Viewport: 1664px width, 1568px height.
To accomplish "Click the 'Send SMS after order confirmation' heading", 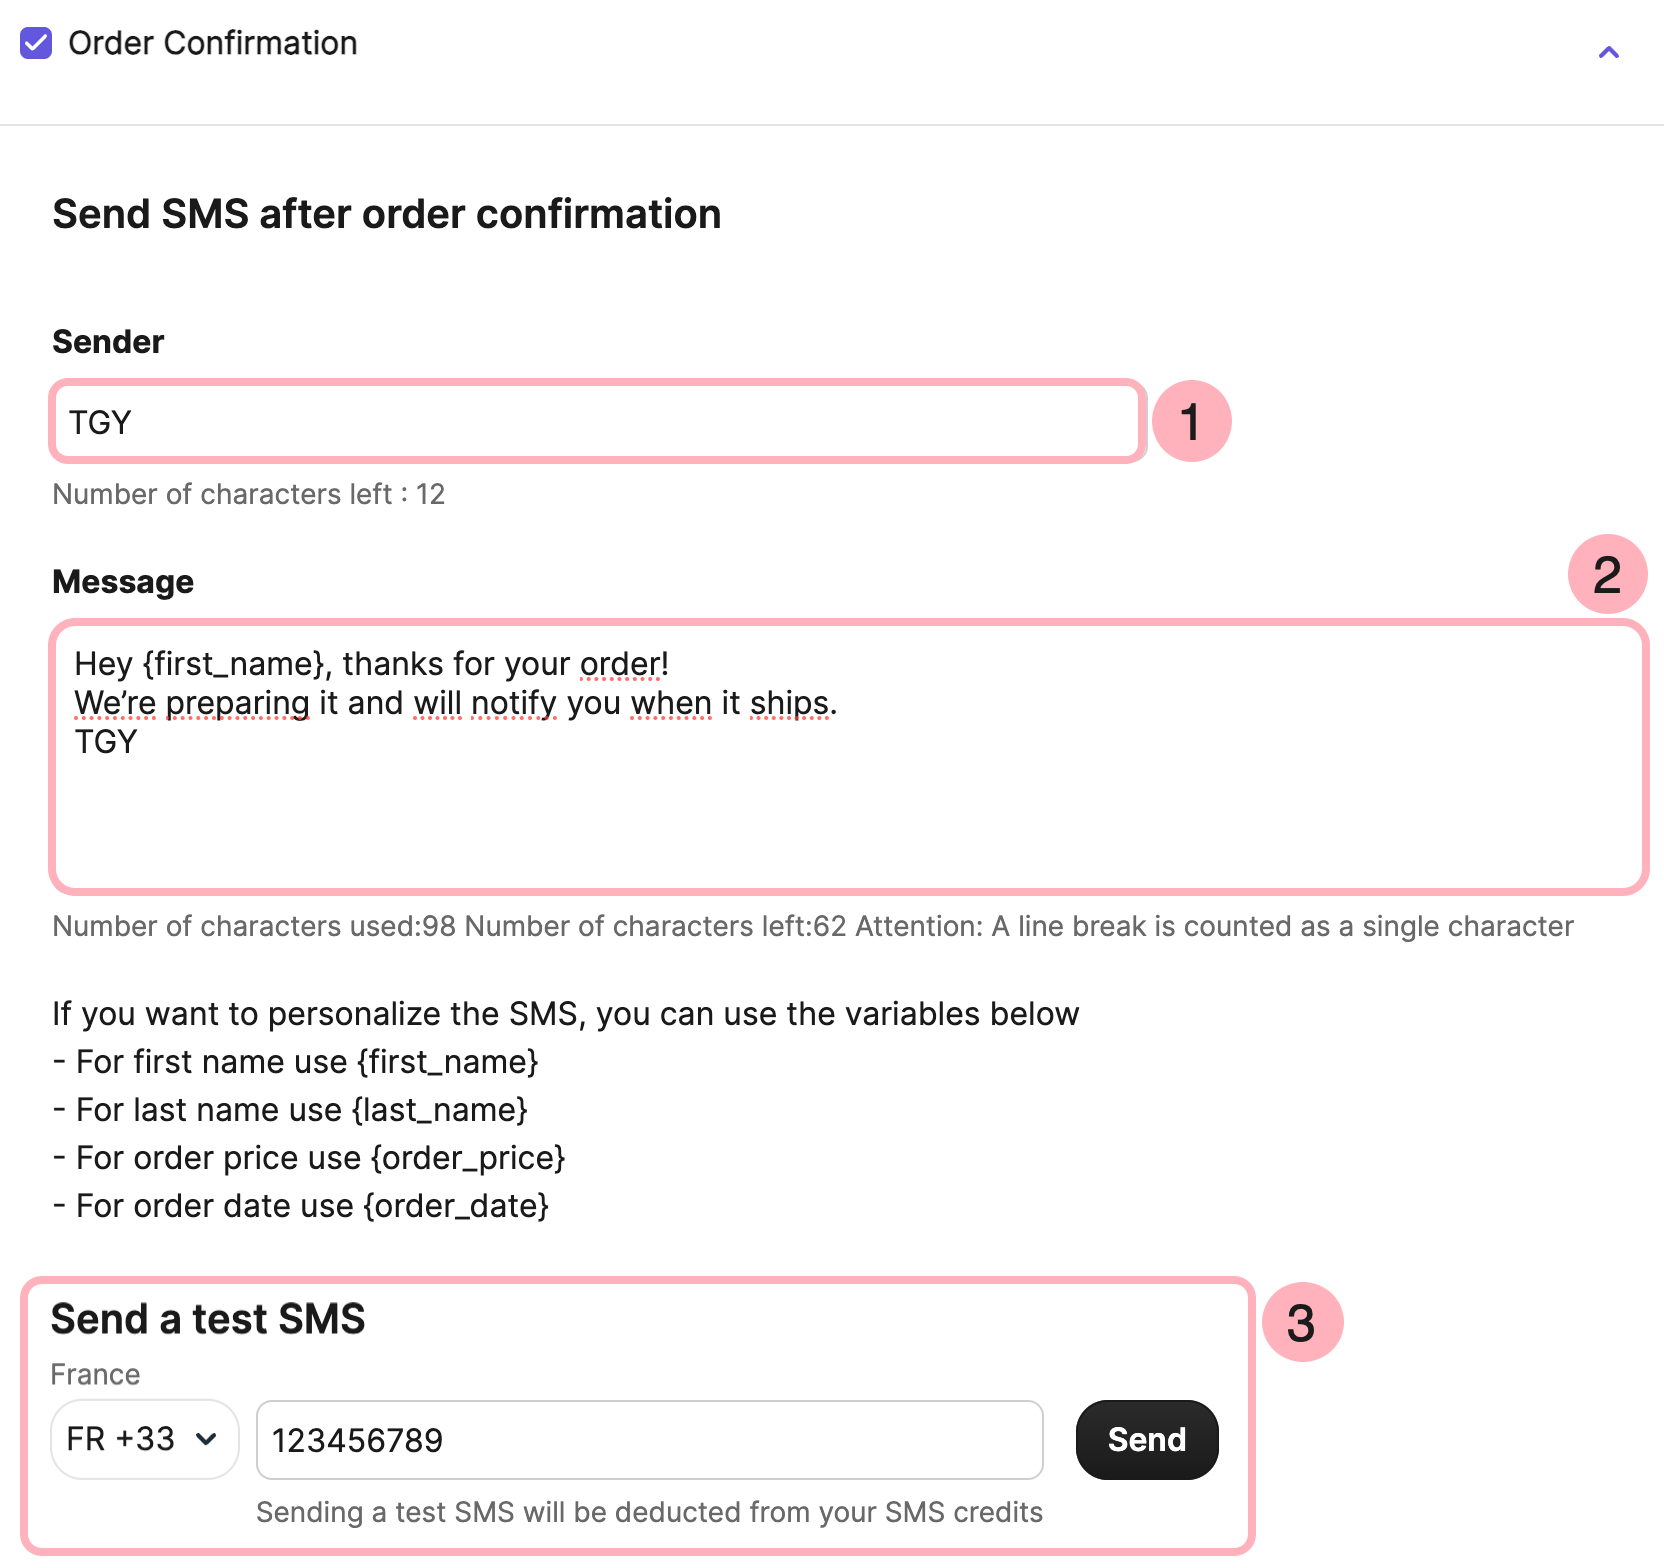I will (386, 214).
